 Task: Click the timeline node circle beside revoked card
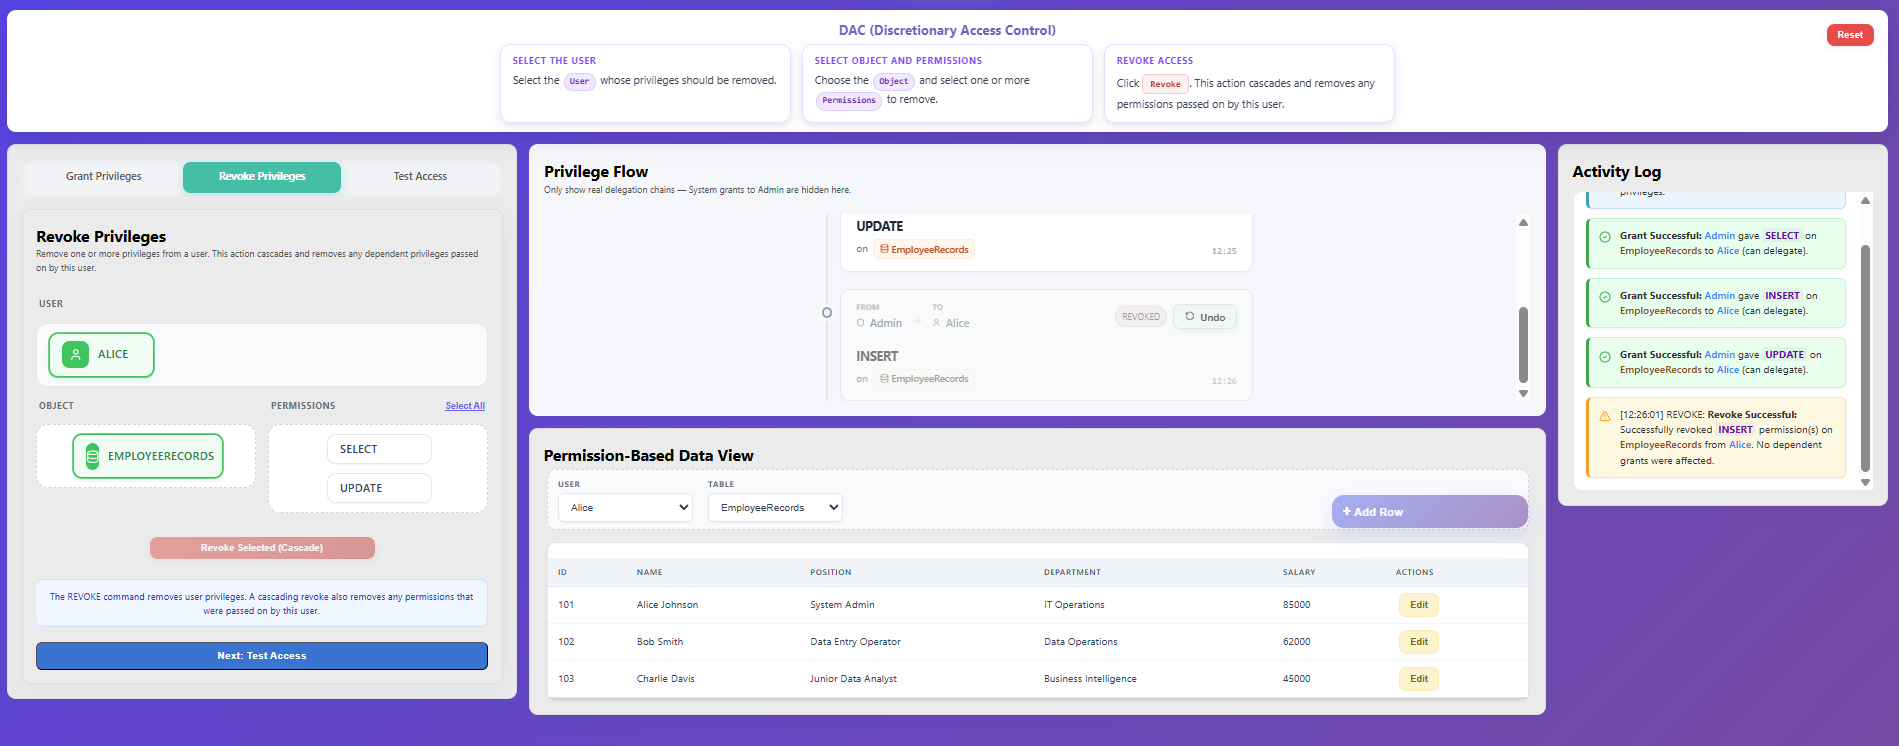click(827, 313)
